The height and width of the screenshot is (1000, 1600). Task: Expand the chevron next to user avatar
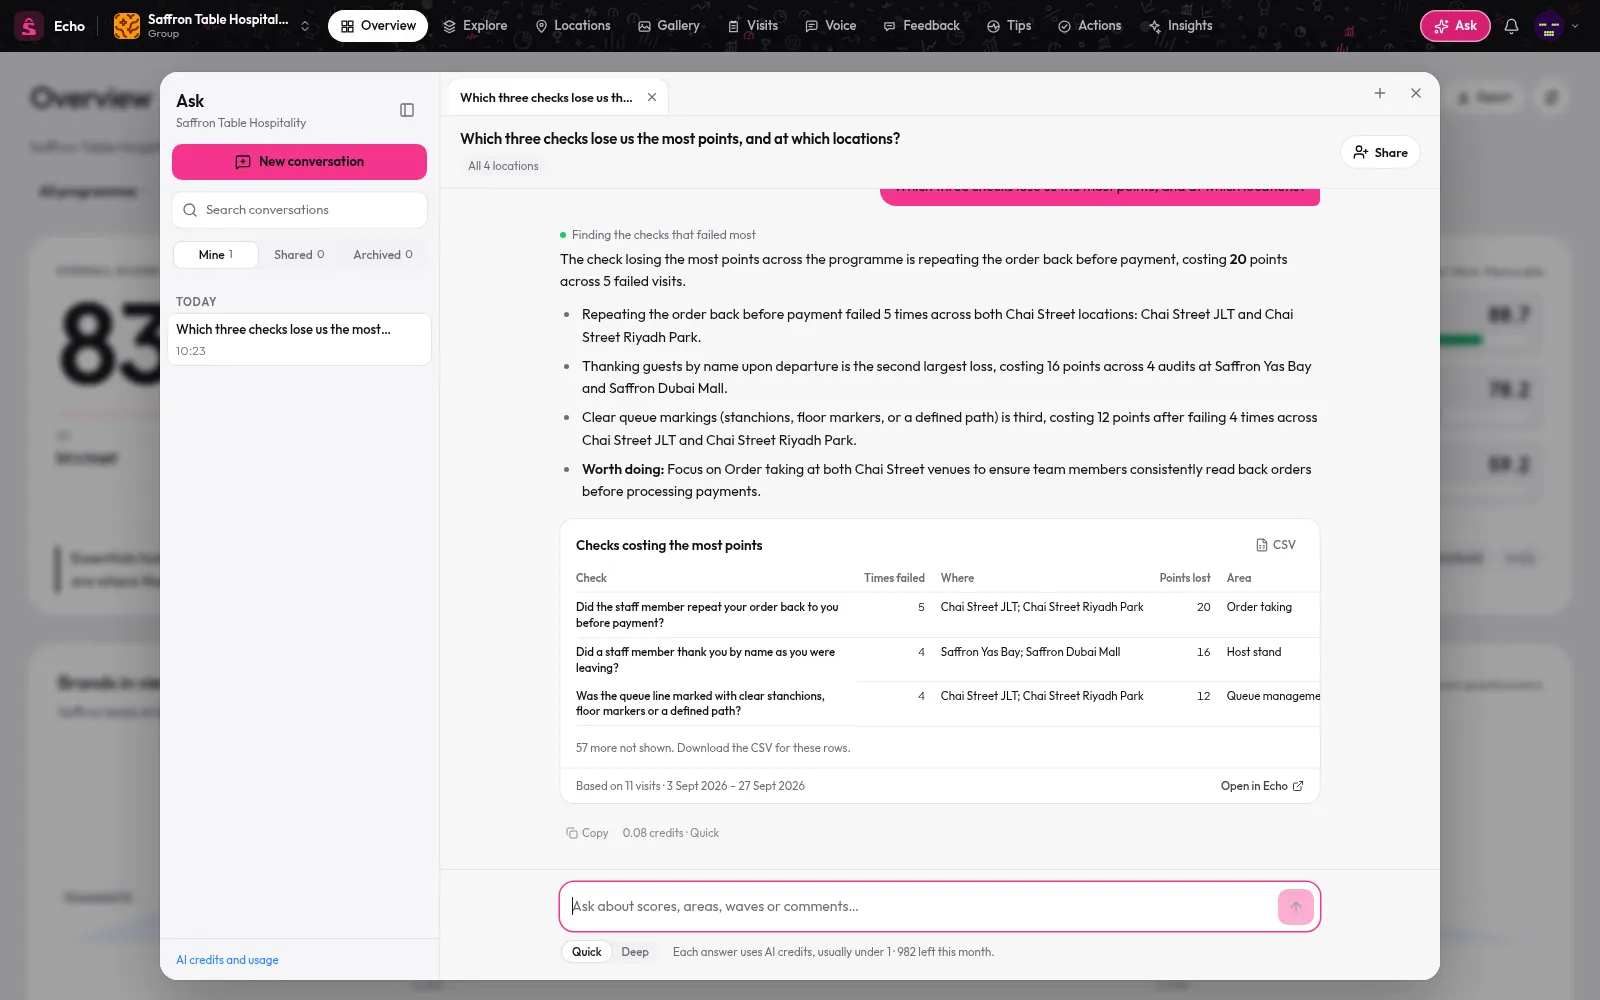pyautogui.click(x=1575, y=26)
